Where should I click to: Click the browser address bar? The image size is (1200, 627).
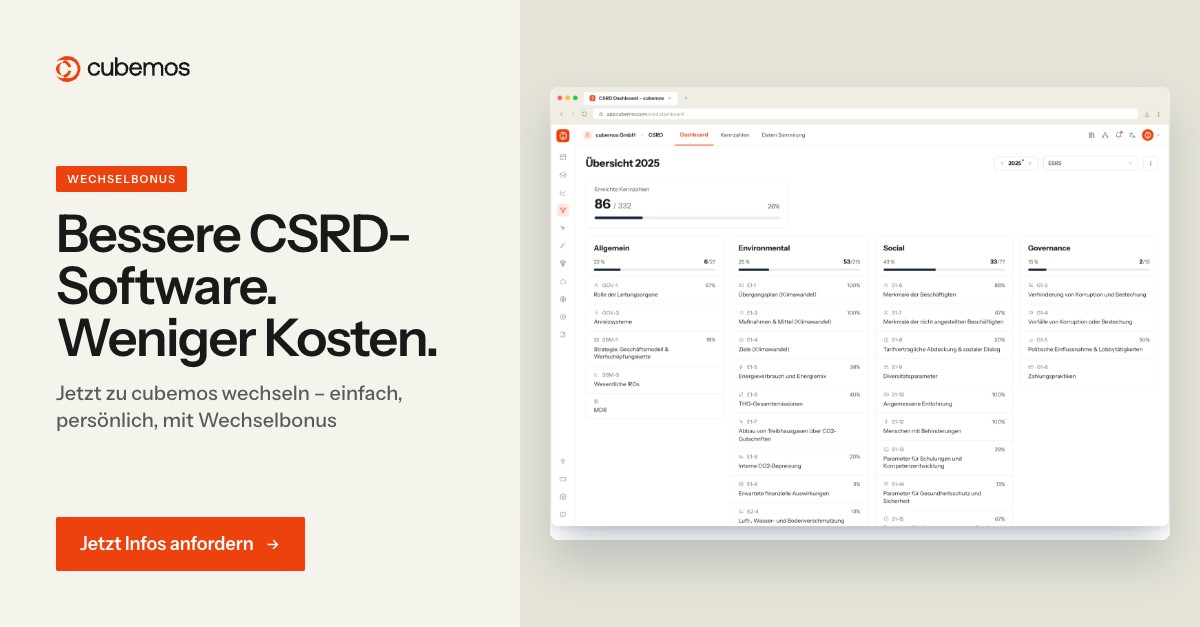pyautogui.click(x=866, y=114)
